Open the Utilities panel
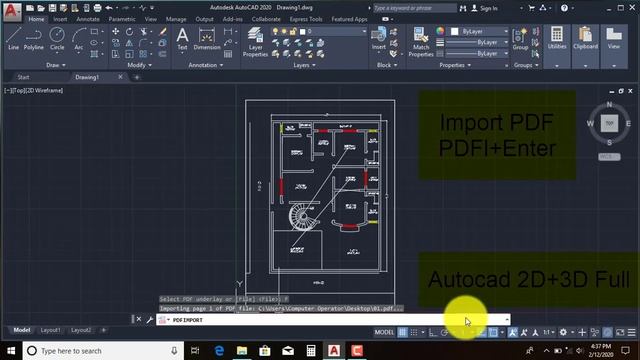The image size is (640, 360). [x=557, y=46]
